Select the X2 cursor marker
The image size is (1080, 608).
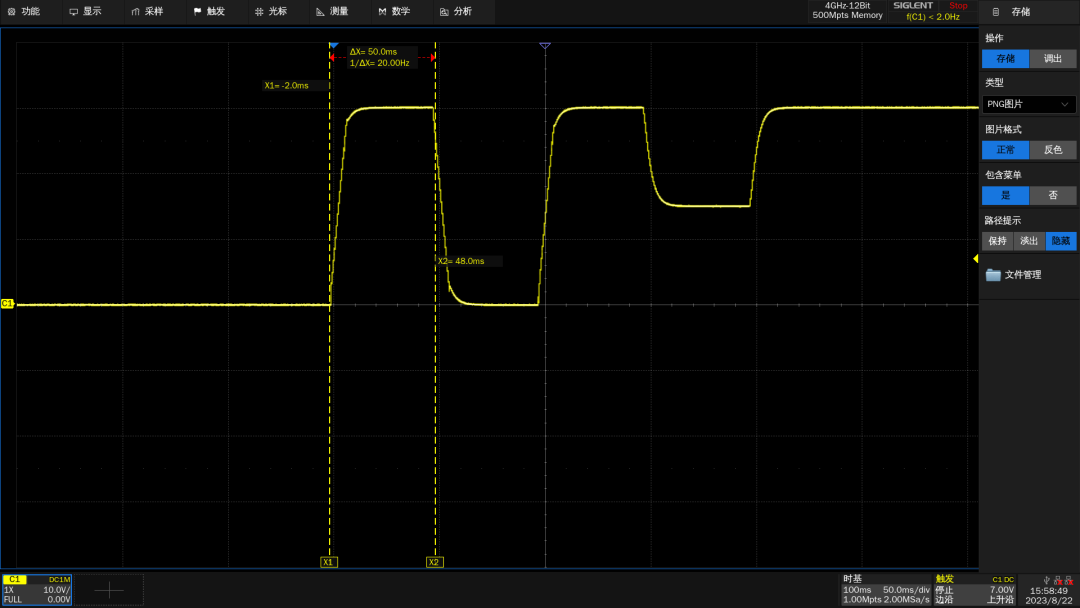pyautogui.click(x=434, y=562)
